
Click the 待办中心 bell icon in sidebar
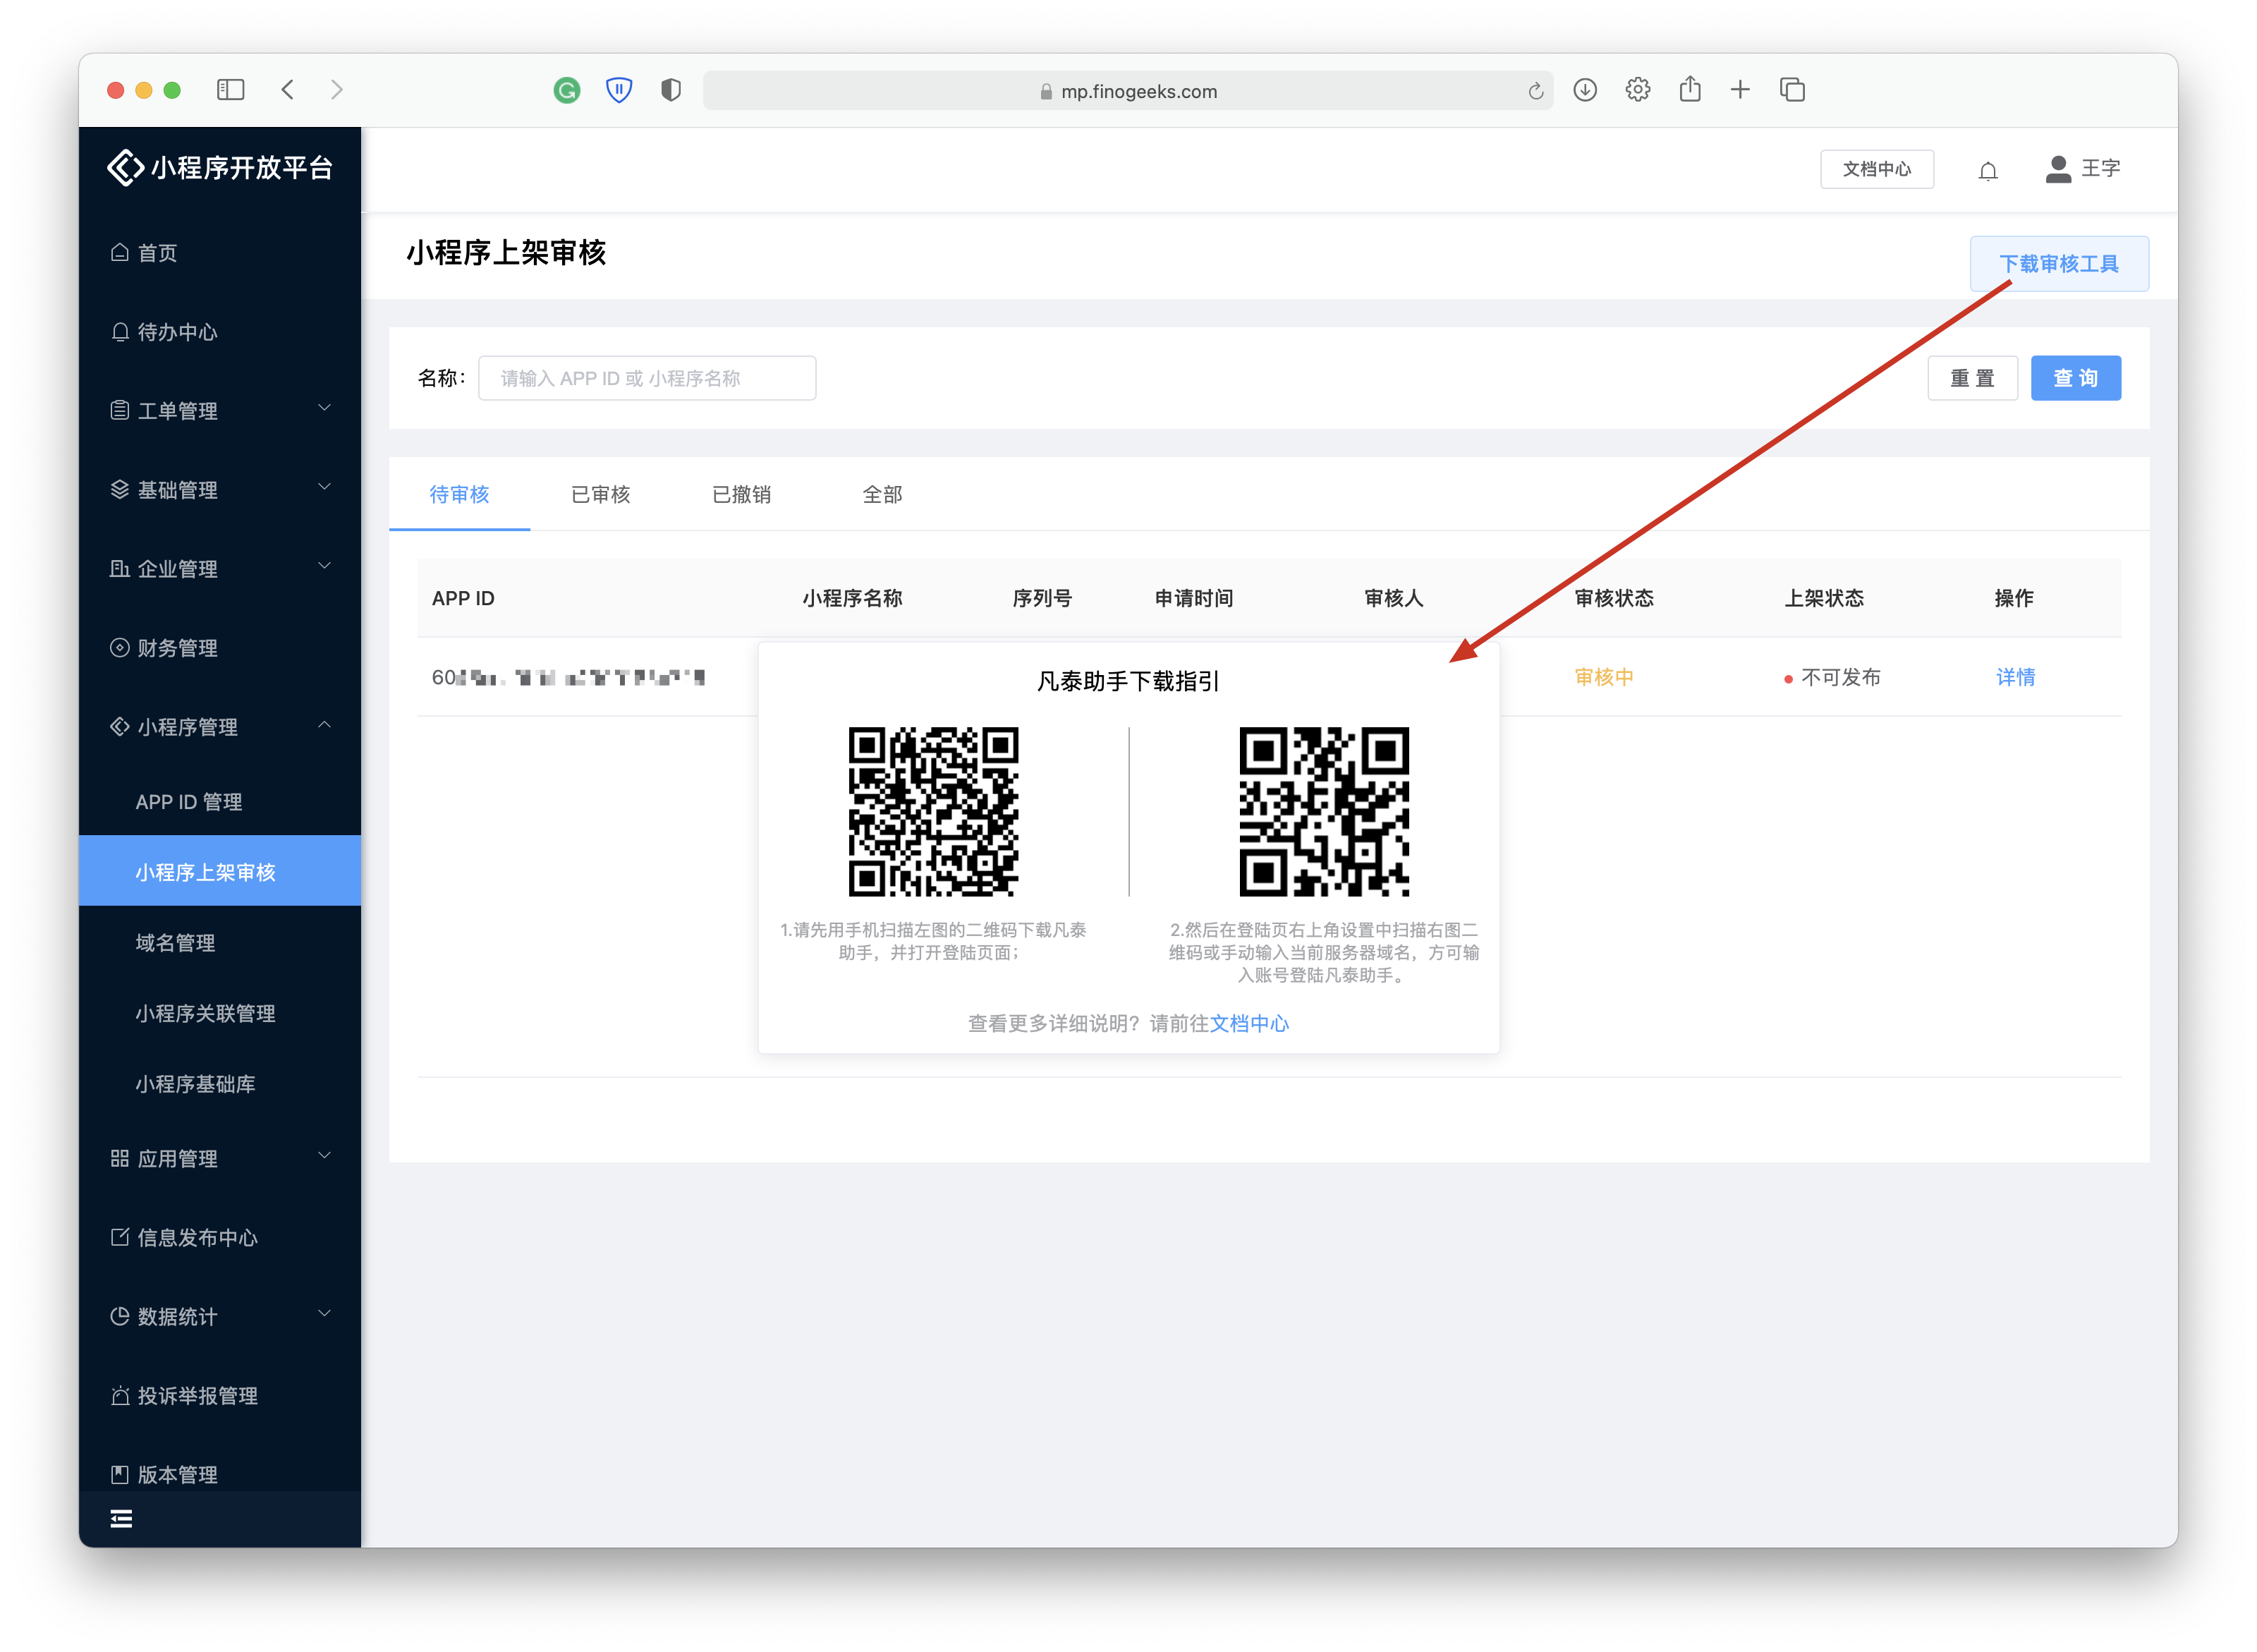point(120,331)
